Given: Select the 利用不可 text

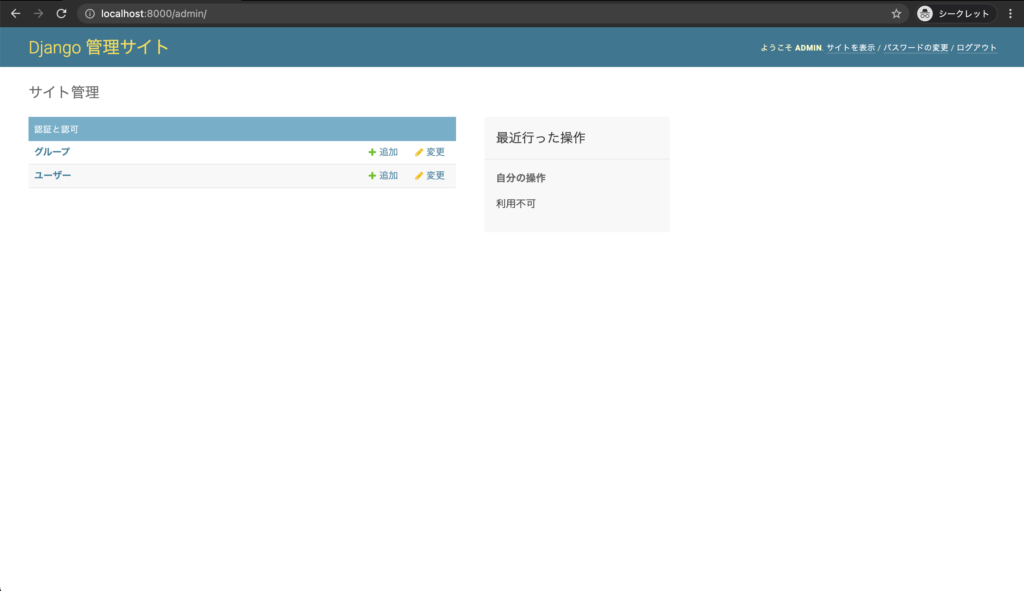Looking at the screenshot, I should [x=516, y=204].
